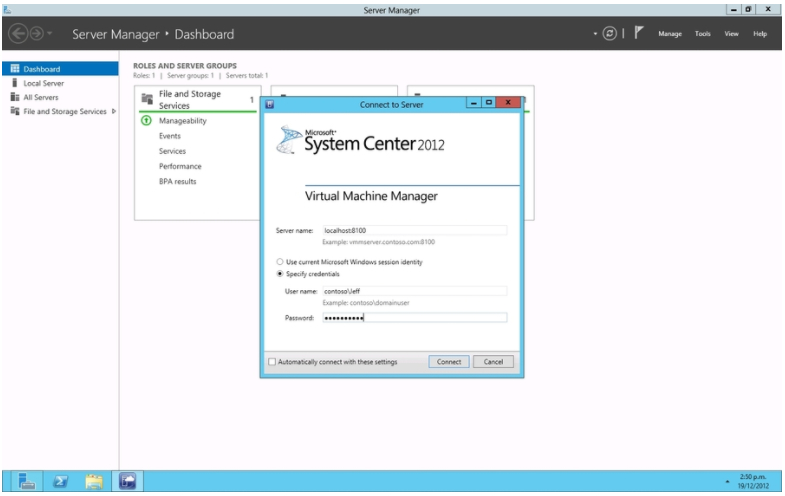
Task: Open BPA results in the File and Storage tile
Action: [178, 181]
